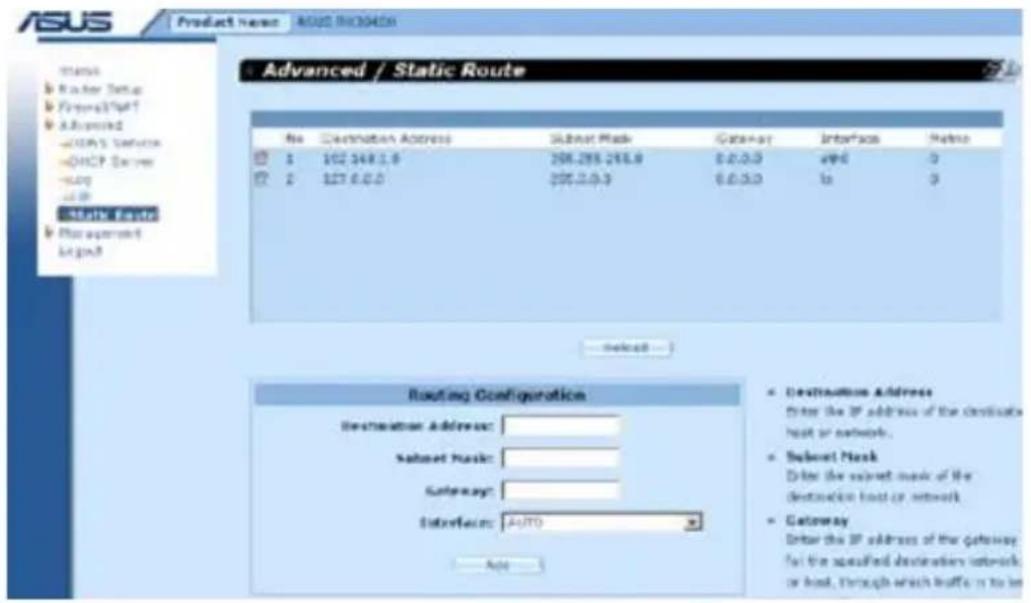Viewport: 1031px width, 603px height.
Task: Click the Subnet Mask column header
Action: 590,139
